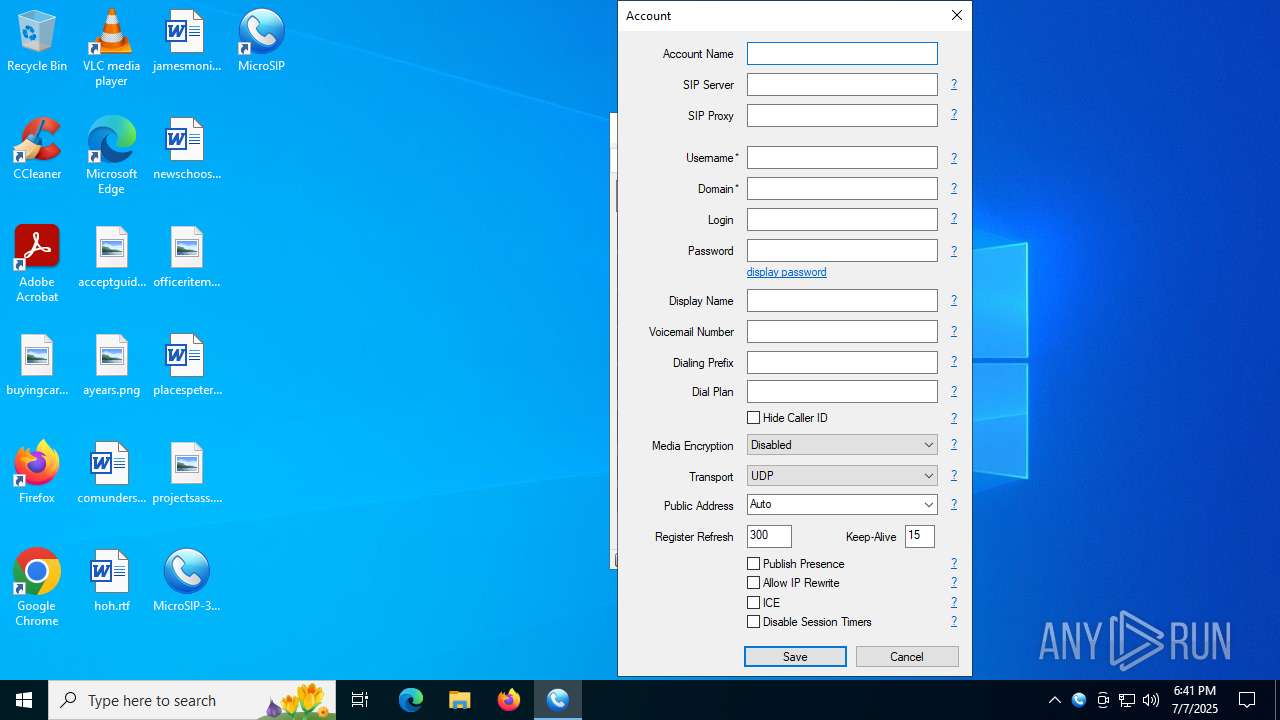Launch Firefox desktop shortcut
1280x720 pixels.
point(37,473)
